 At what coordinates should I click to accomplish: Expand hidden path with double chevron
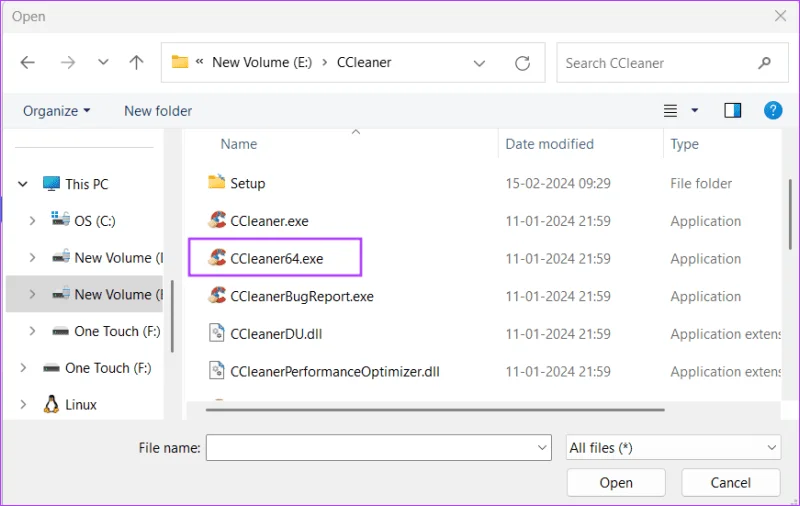[199, 62]
